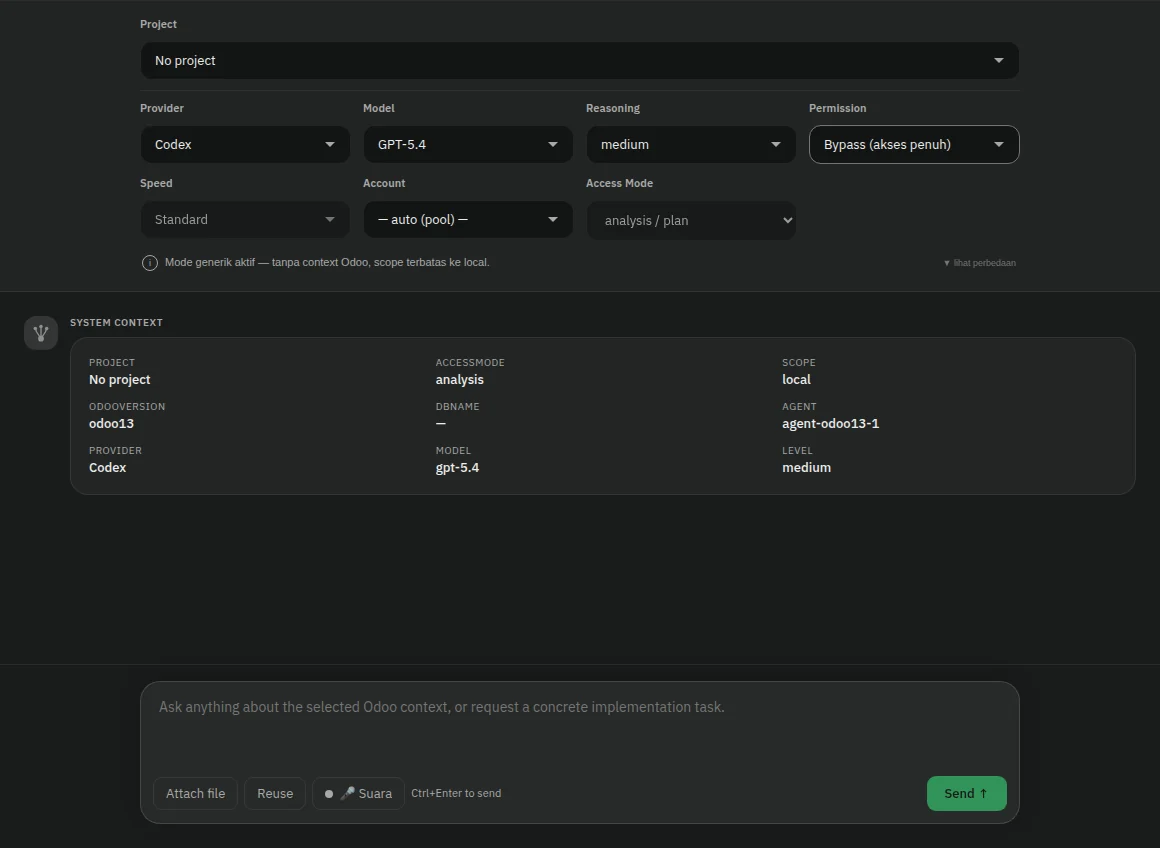Click the Reuse button

coord(275,793)
